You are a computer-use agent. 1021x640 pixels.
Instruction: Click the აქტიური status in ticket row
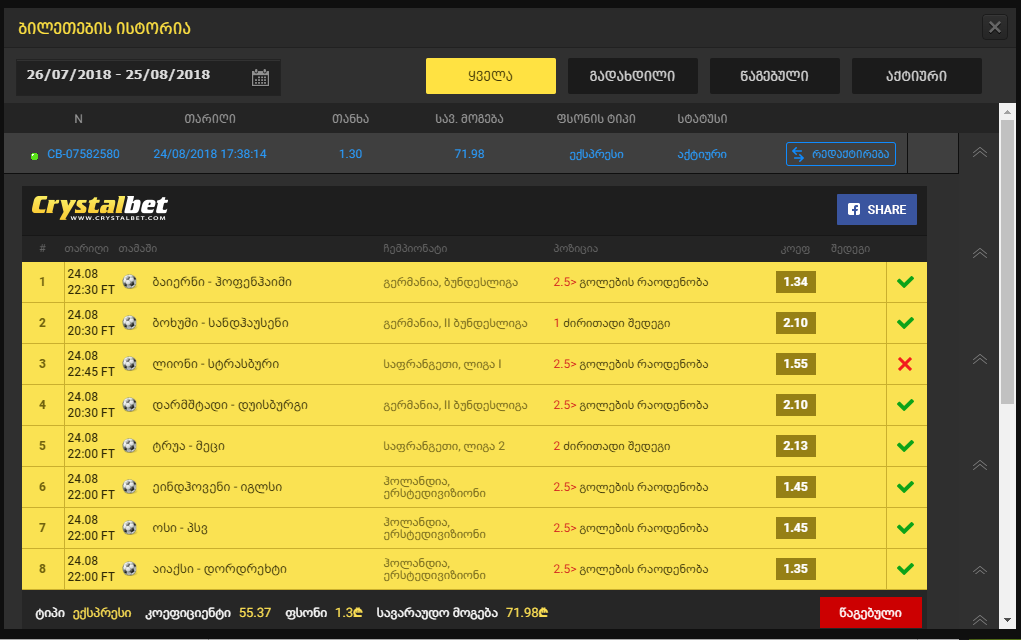point(702,154)
